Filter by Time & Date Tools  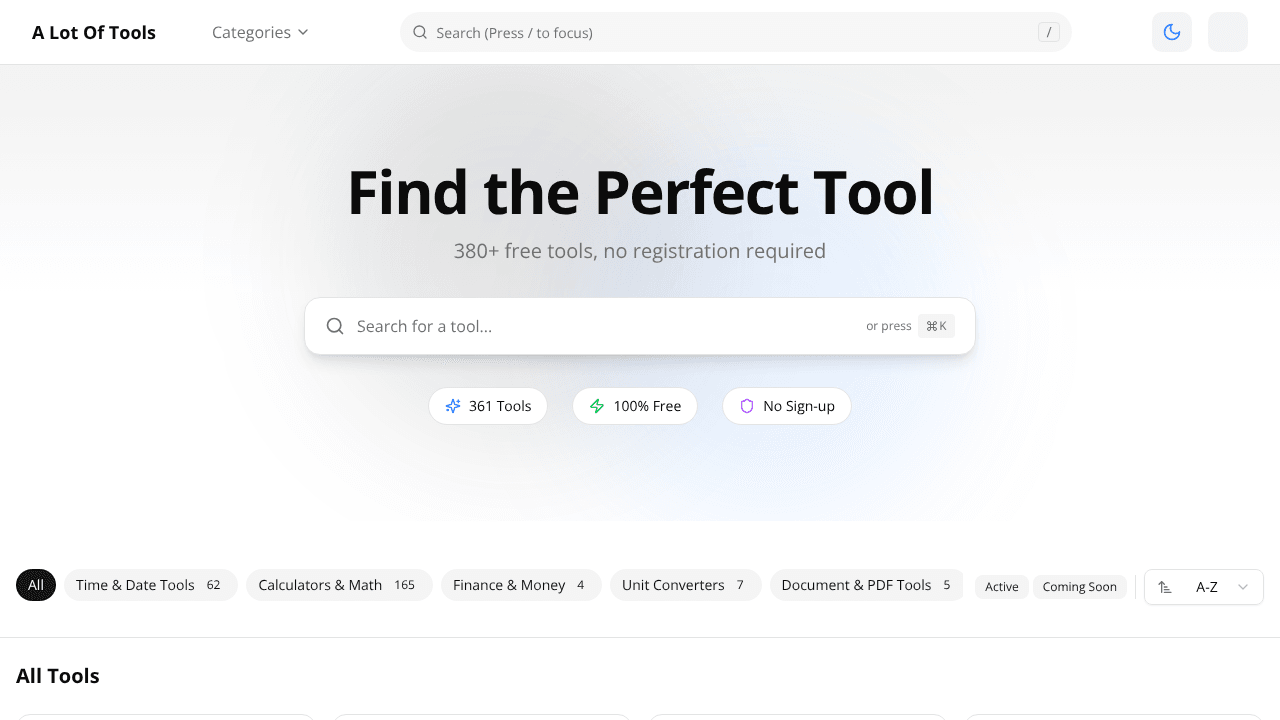[151, 585]
